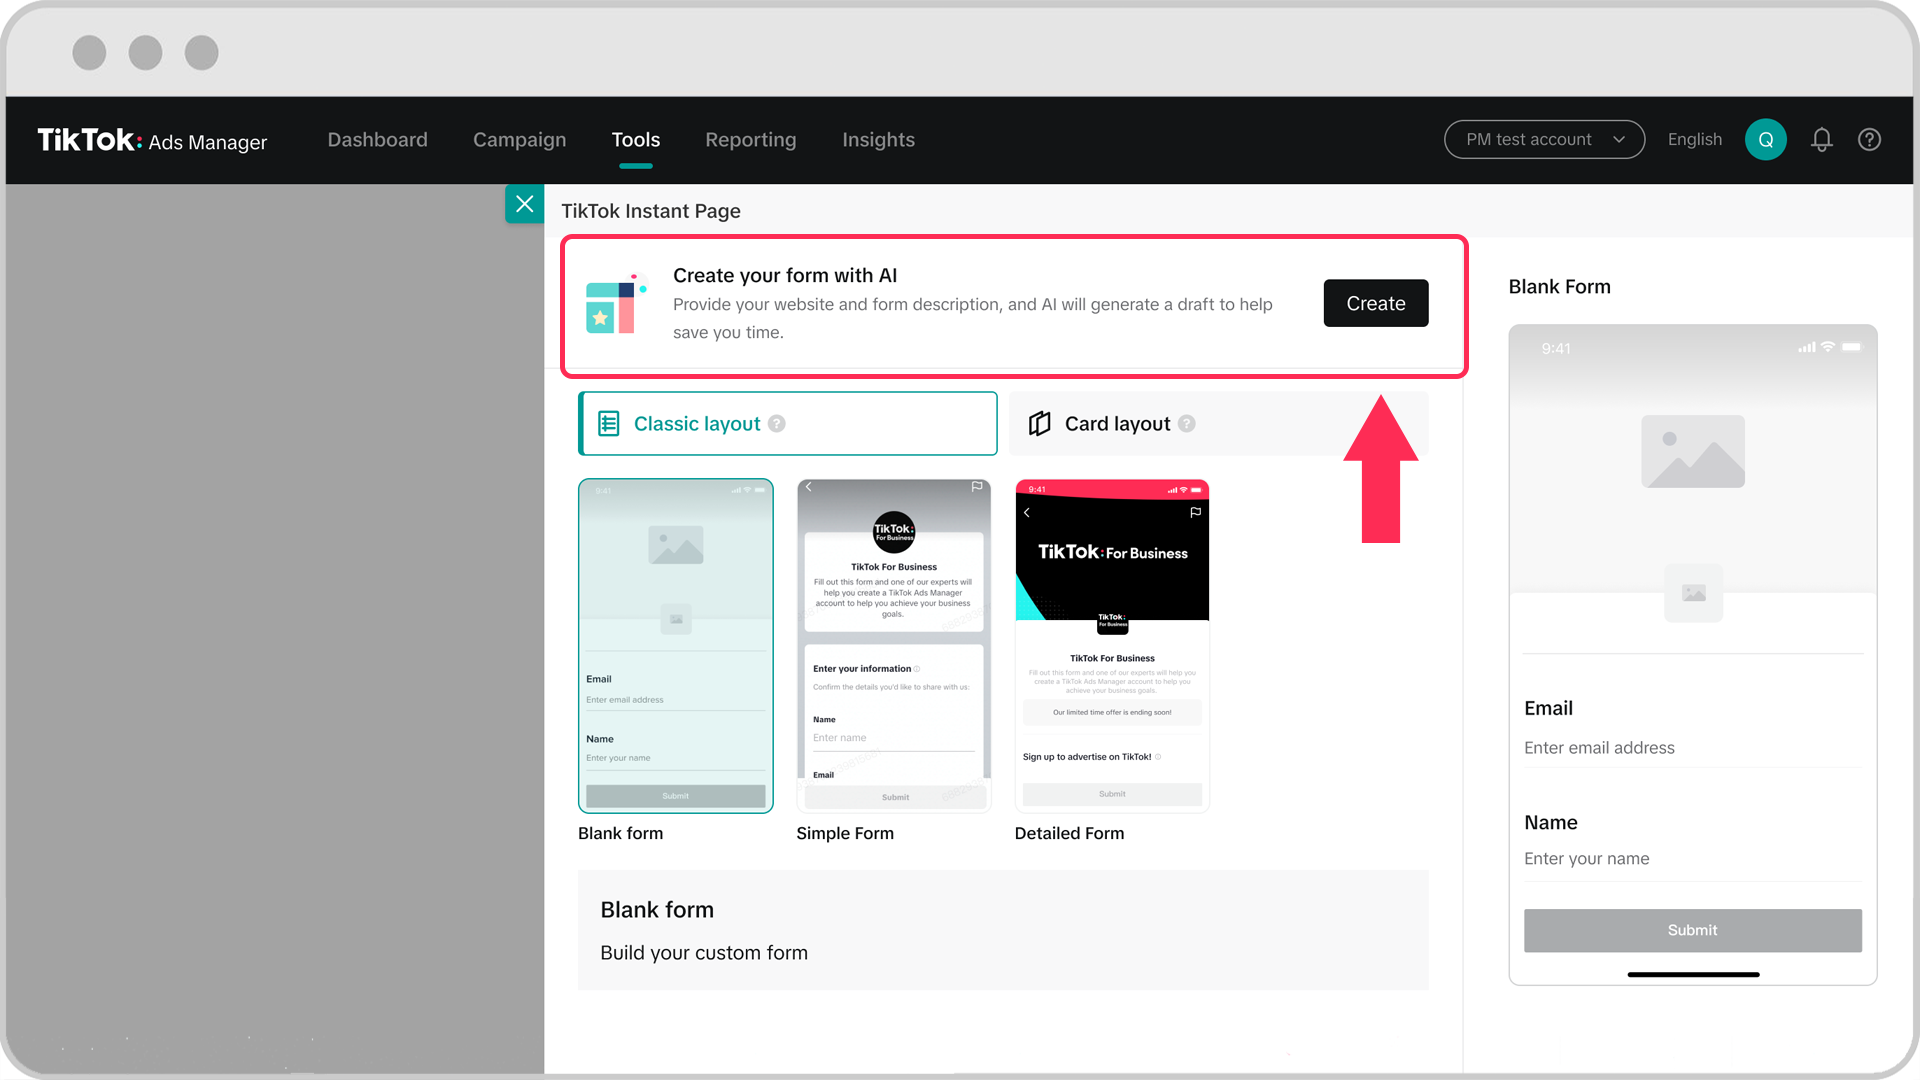This screenshot has width=1920, height=1080.
Task: Show the Classic layout tooltip icon
Action: click(777, 423)
